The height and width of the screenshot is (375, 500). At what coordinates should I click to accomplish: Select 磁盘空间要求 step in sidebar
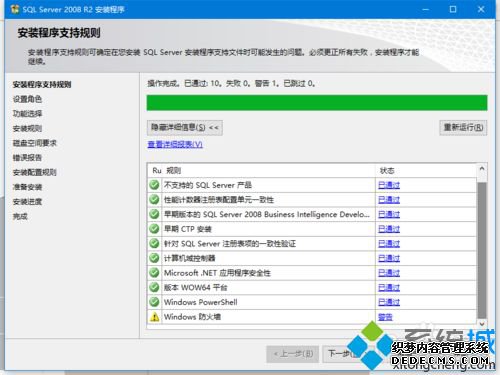[35, 143]
